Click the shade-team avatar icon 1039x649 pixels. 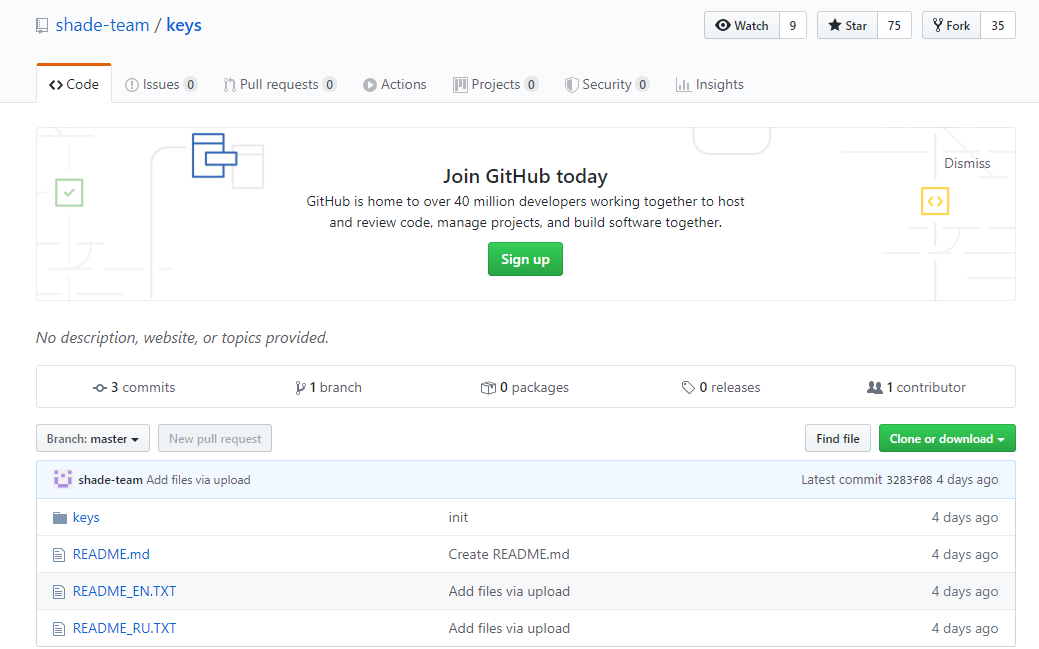62,479
